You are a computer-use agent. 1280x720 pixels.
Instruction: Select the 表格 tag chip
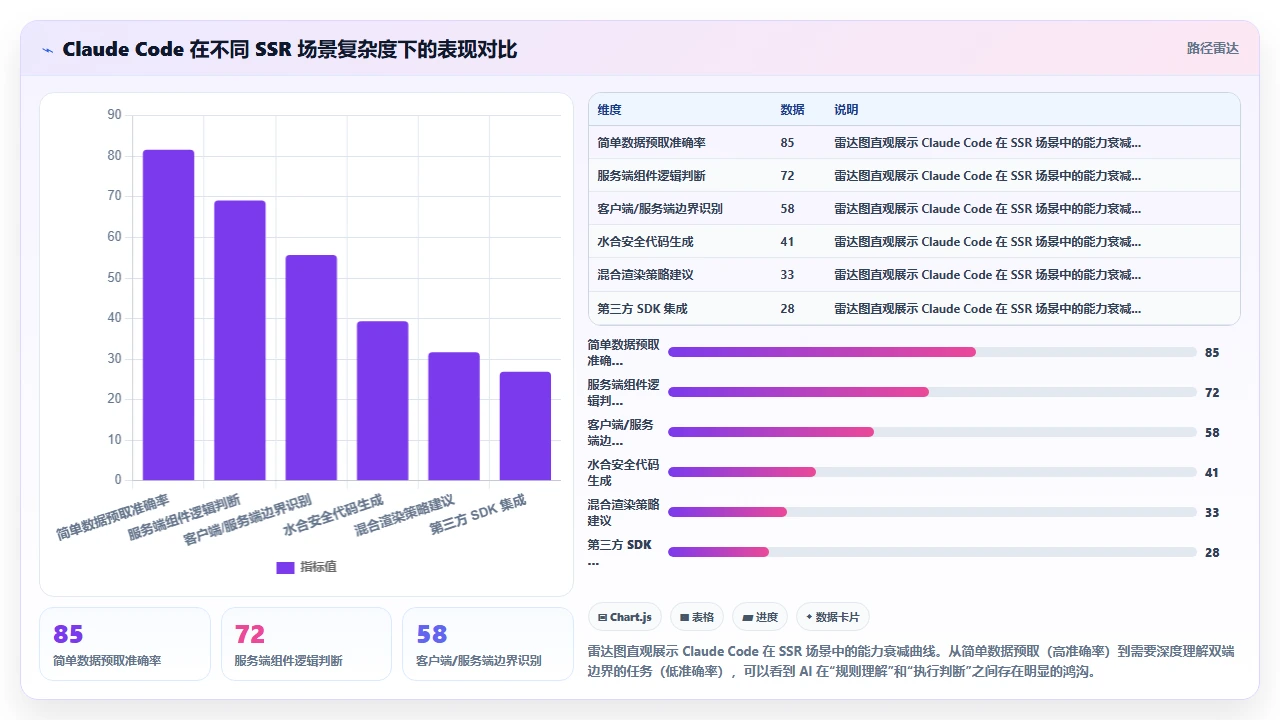coord(697,617)
